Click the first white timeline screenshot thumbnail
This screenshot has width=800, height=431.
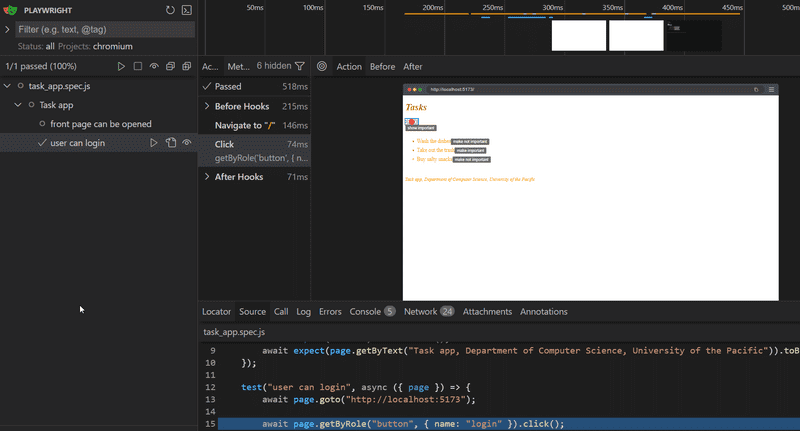tap(579, 35)
